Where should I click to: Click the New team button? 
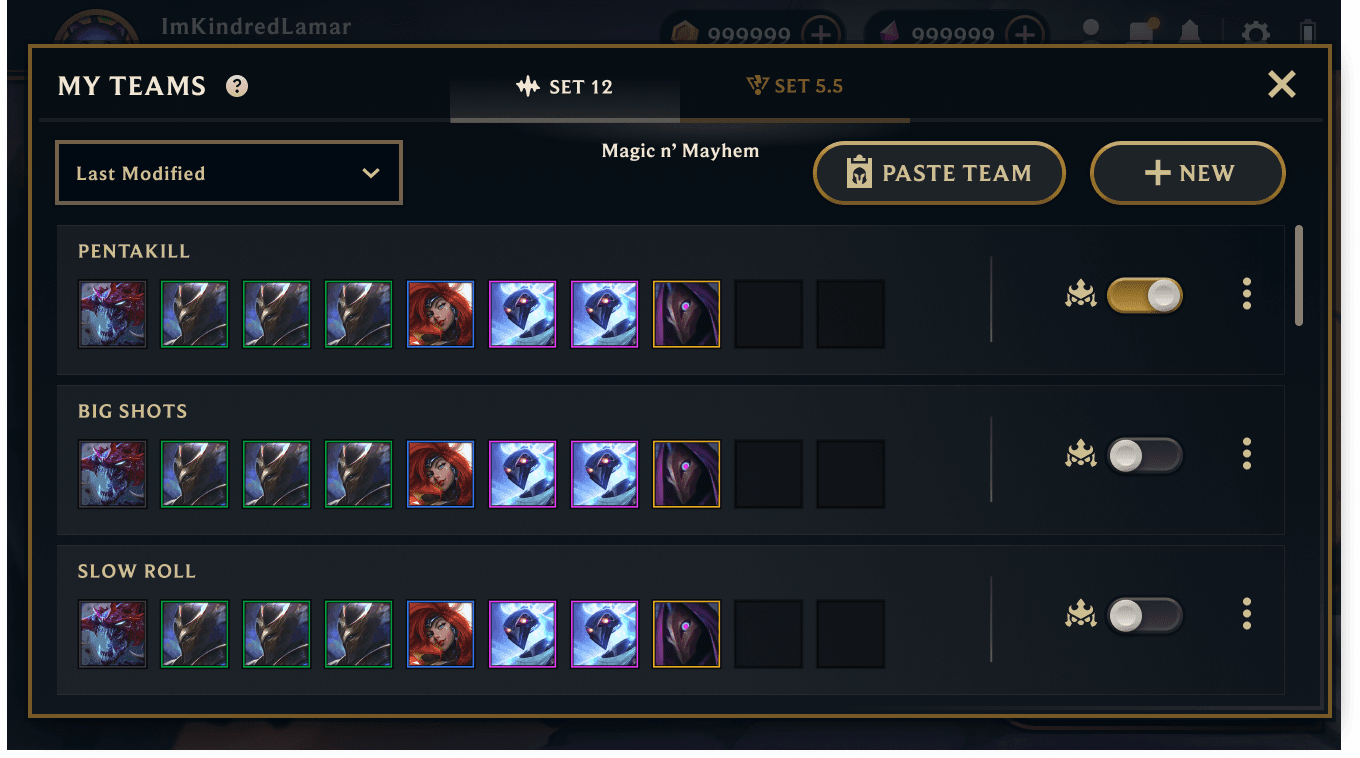1187,173
